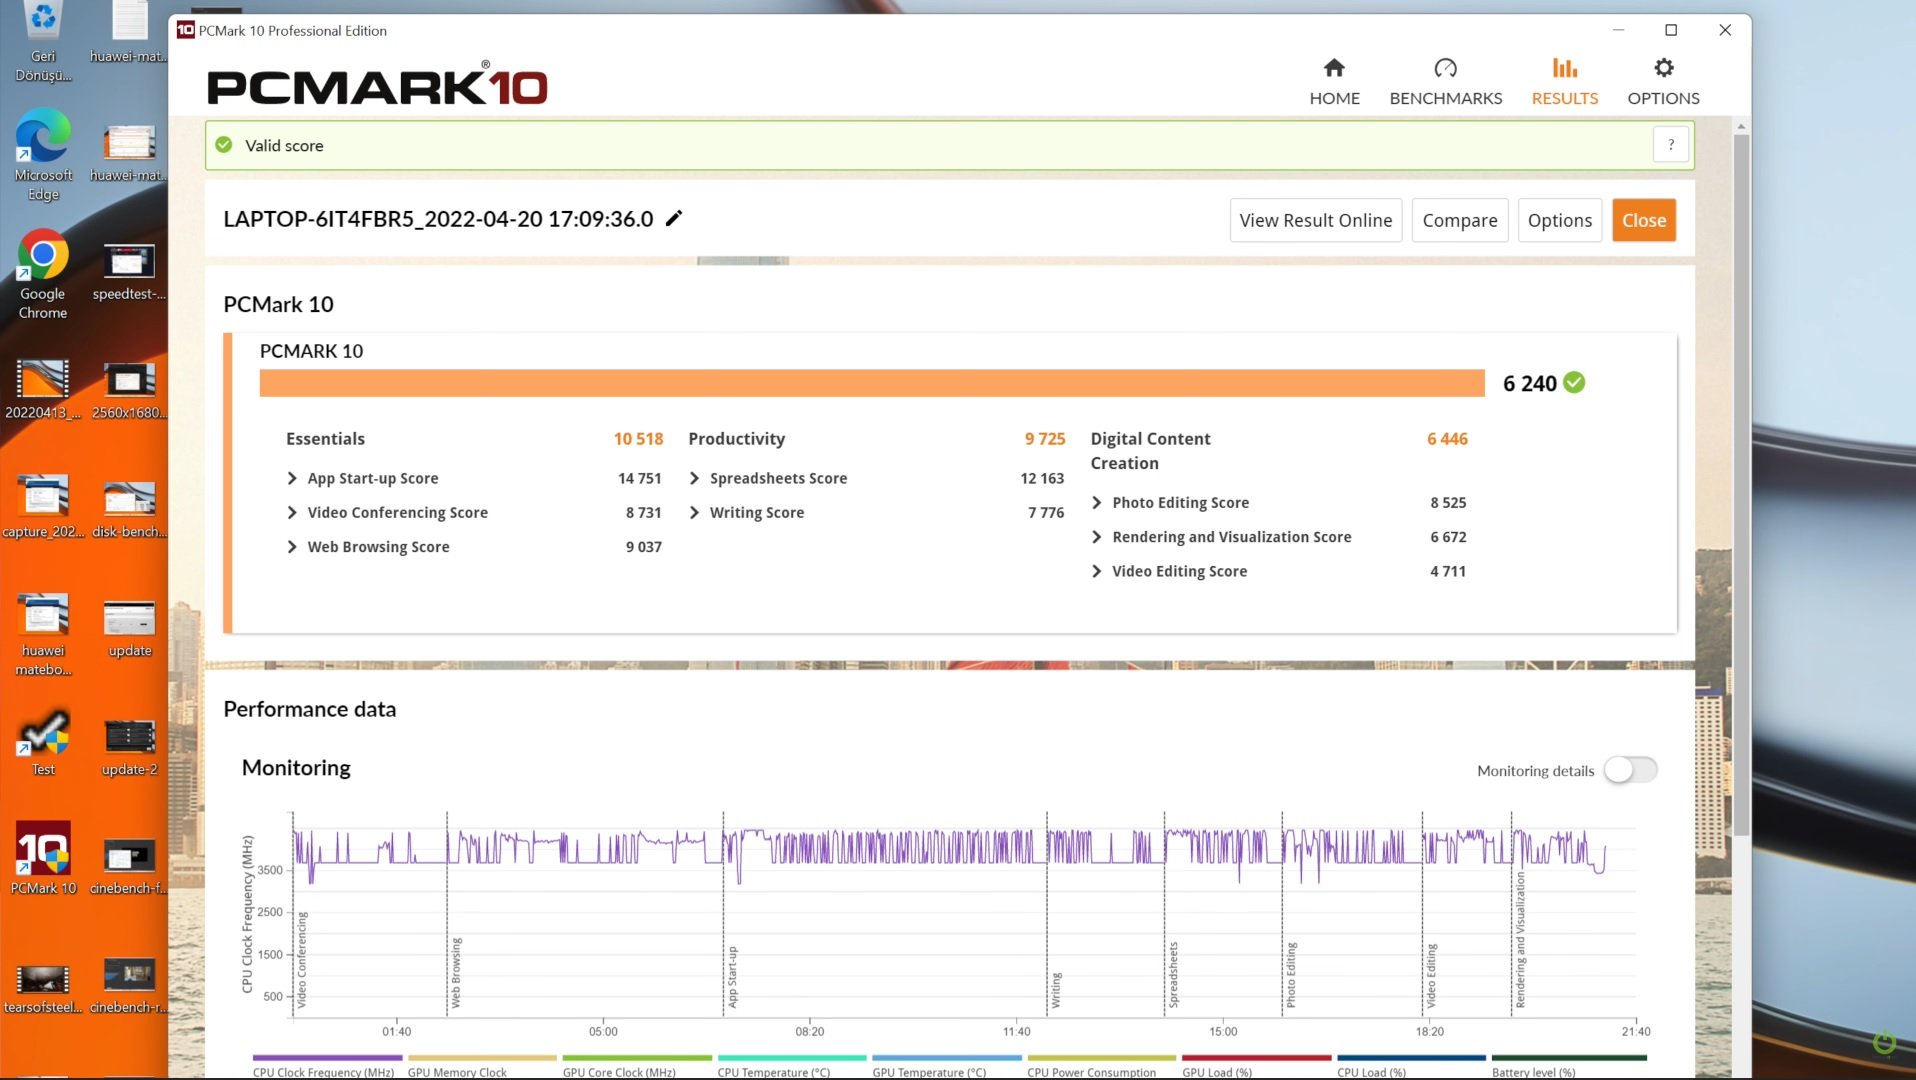
Task: Select the cinebench-r desktop file
Action: [129, 985]
